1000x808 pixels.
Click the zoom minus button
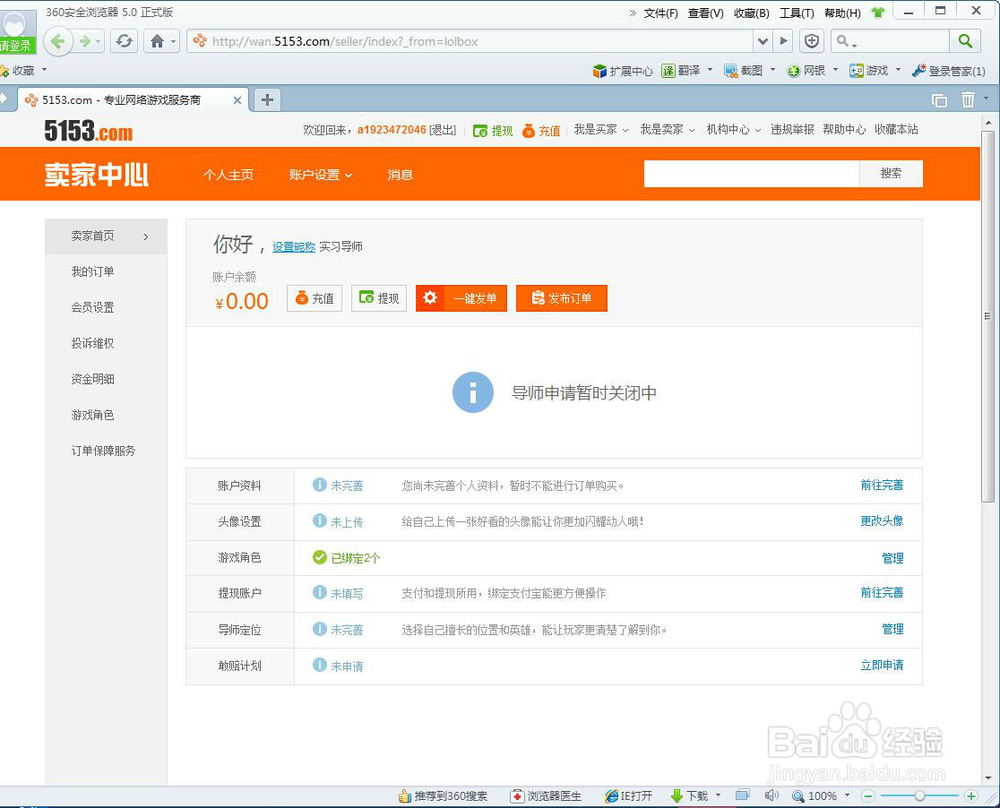tap(867, 796)
